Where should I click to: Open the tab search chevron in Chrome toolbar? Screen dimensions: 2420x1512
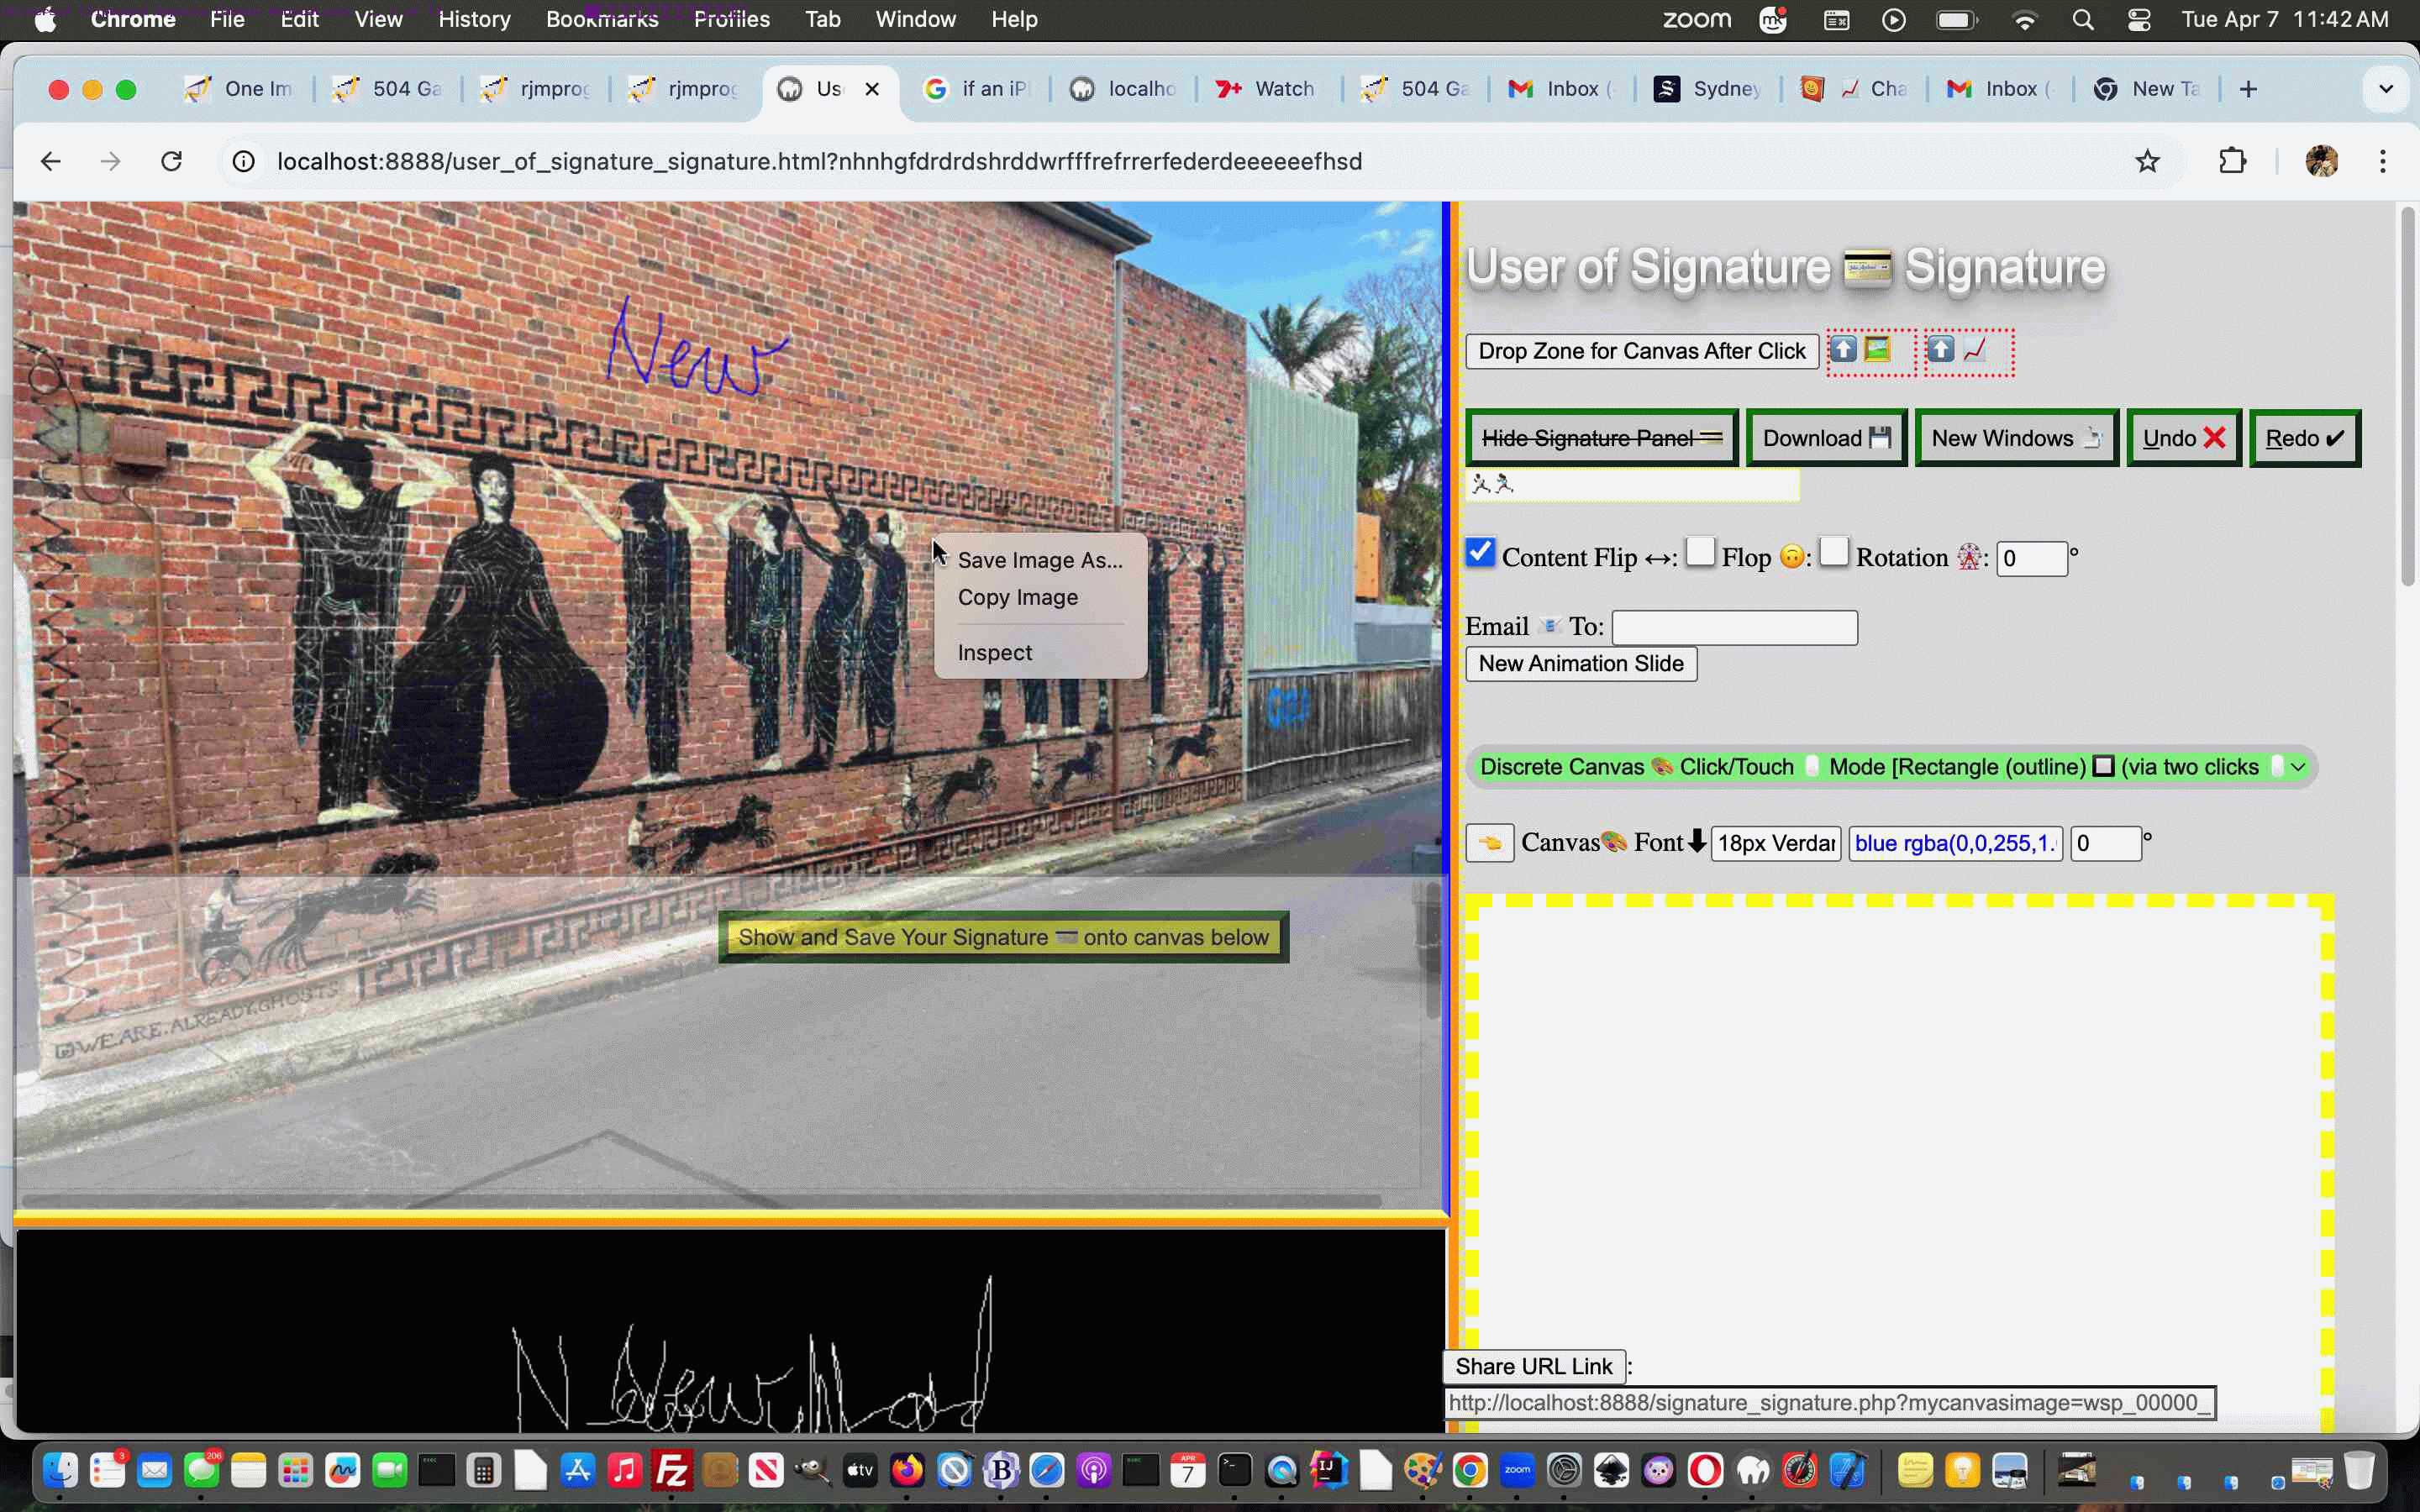(2388, 88)
